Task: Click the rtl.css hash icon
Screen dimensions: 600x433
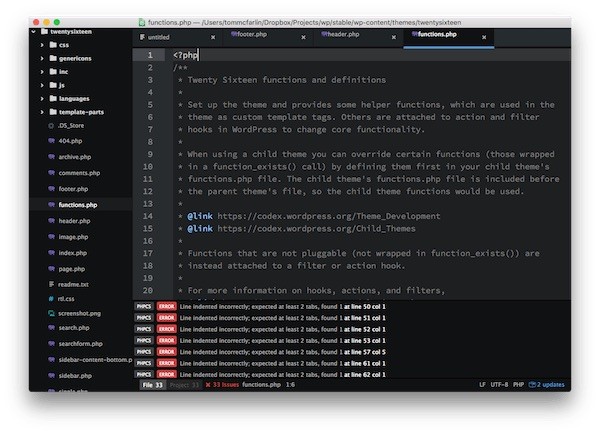Action: tap(51, 299)
